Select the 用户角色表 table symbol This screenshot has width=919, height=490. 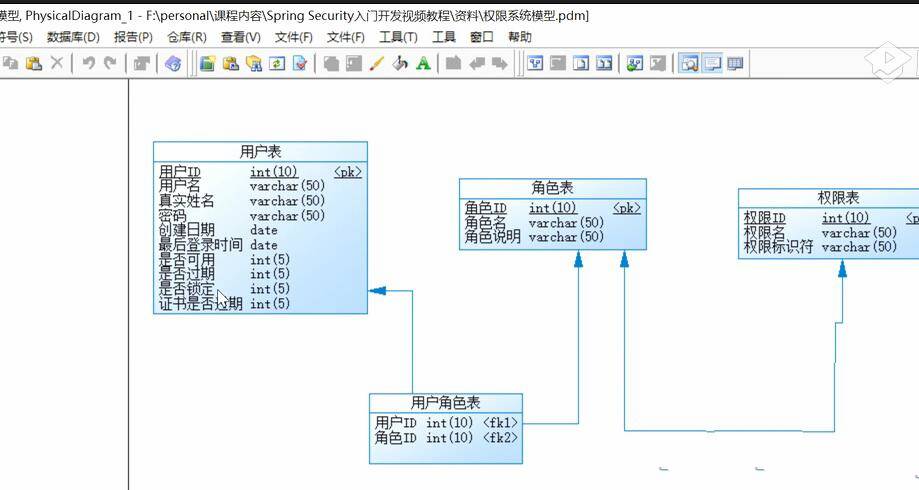445,428
